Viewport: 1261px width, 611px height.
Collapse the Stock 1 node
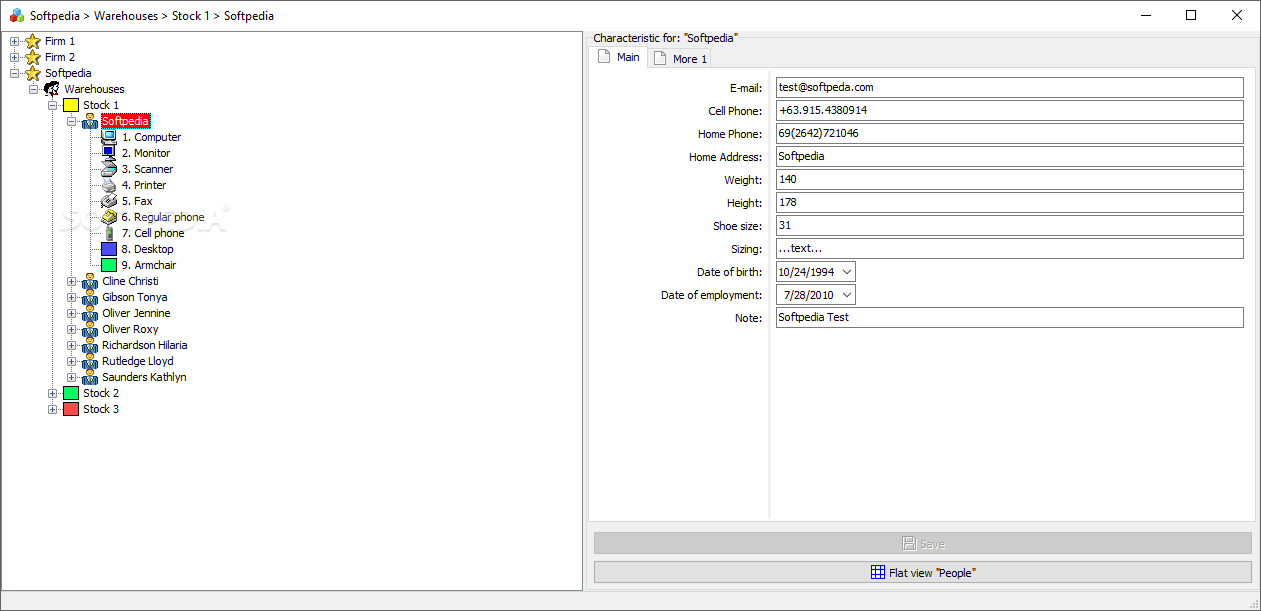52,105
